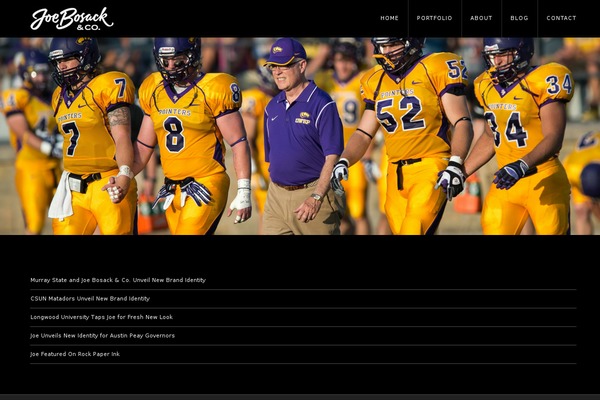
Task: Read the Murray State brand identity article
Action: [118, 280]
